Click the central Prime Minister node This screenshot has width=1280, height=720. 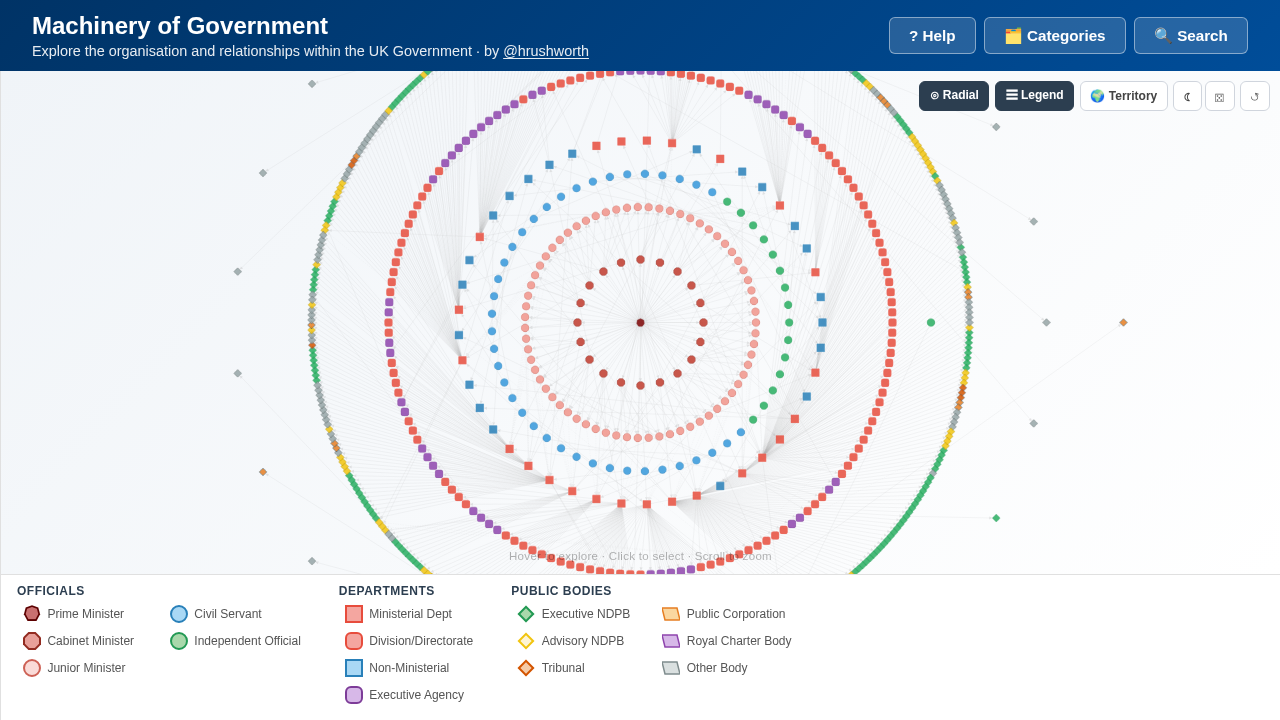[641, 323]
